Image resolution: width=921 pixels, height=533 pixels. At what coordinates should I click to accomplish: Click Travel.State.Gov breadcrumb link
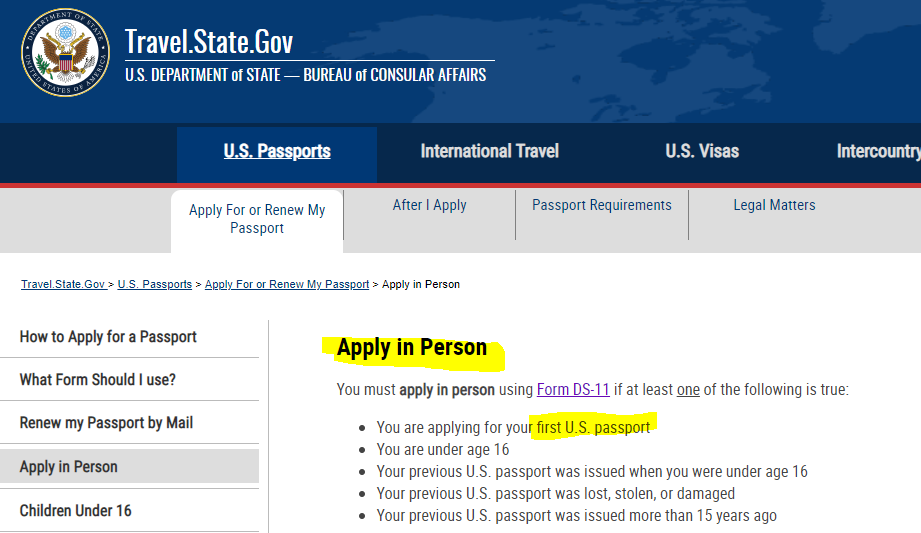pyautogui.click(x=63, y=284)
